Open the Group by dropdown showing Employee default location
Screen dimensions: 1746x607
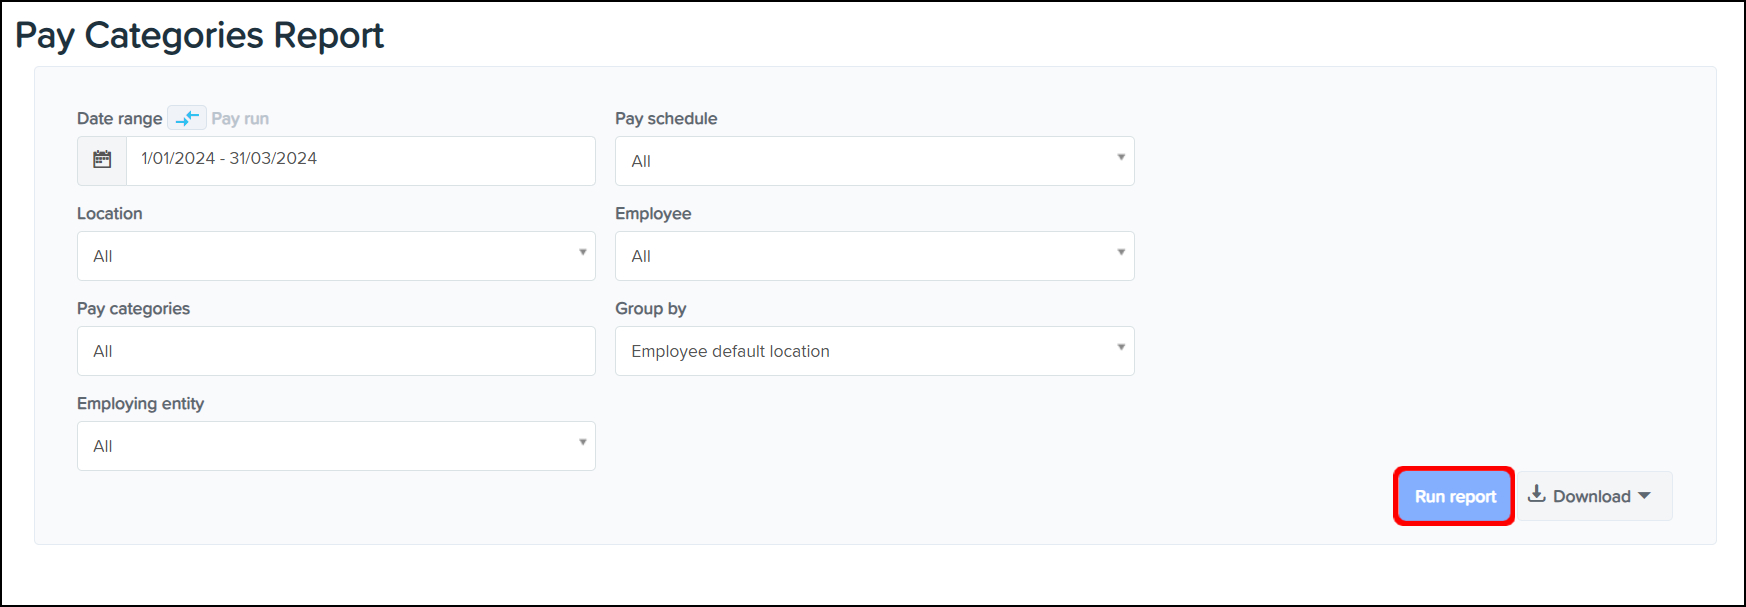click(x=873, y=351)
